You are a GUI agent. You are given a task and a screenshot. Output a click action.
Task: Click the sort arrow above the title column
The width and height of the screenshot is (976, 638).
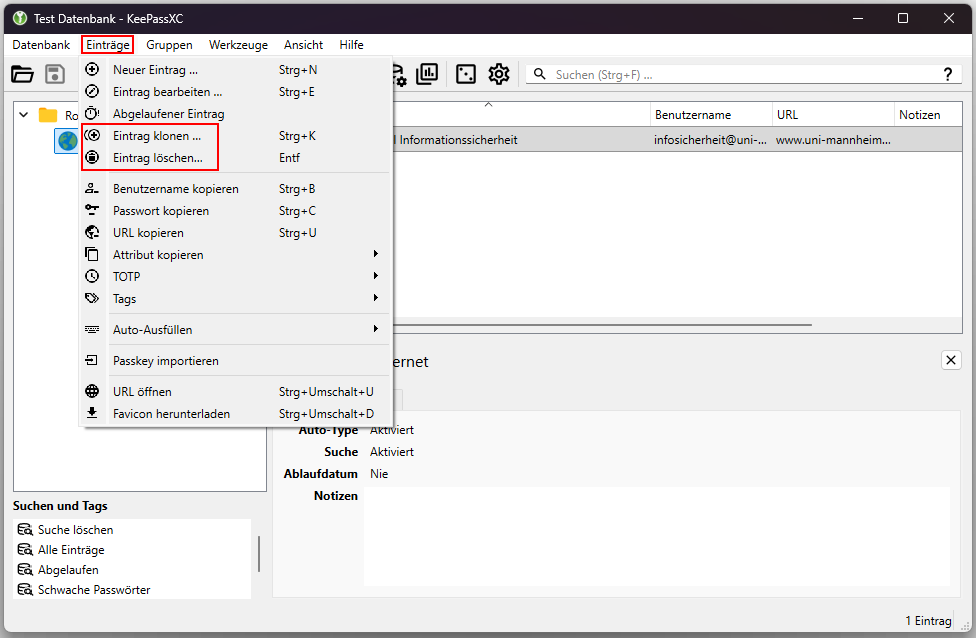[489, 105]
